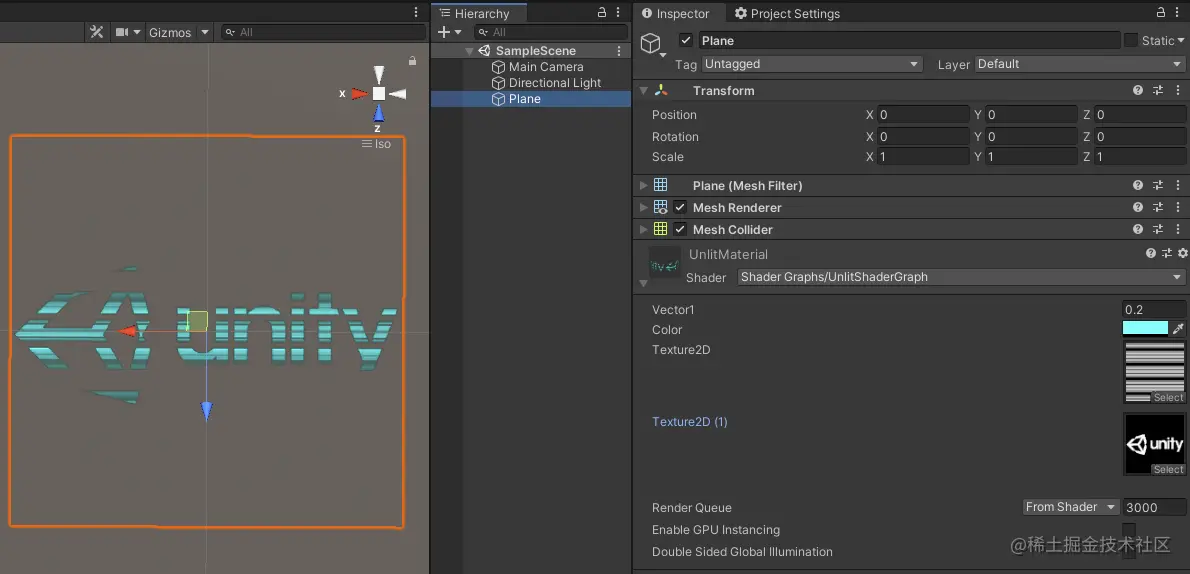
Task: Open the Tag Untagged dropdown
Action: click(x=811, y=64)
